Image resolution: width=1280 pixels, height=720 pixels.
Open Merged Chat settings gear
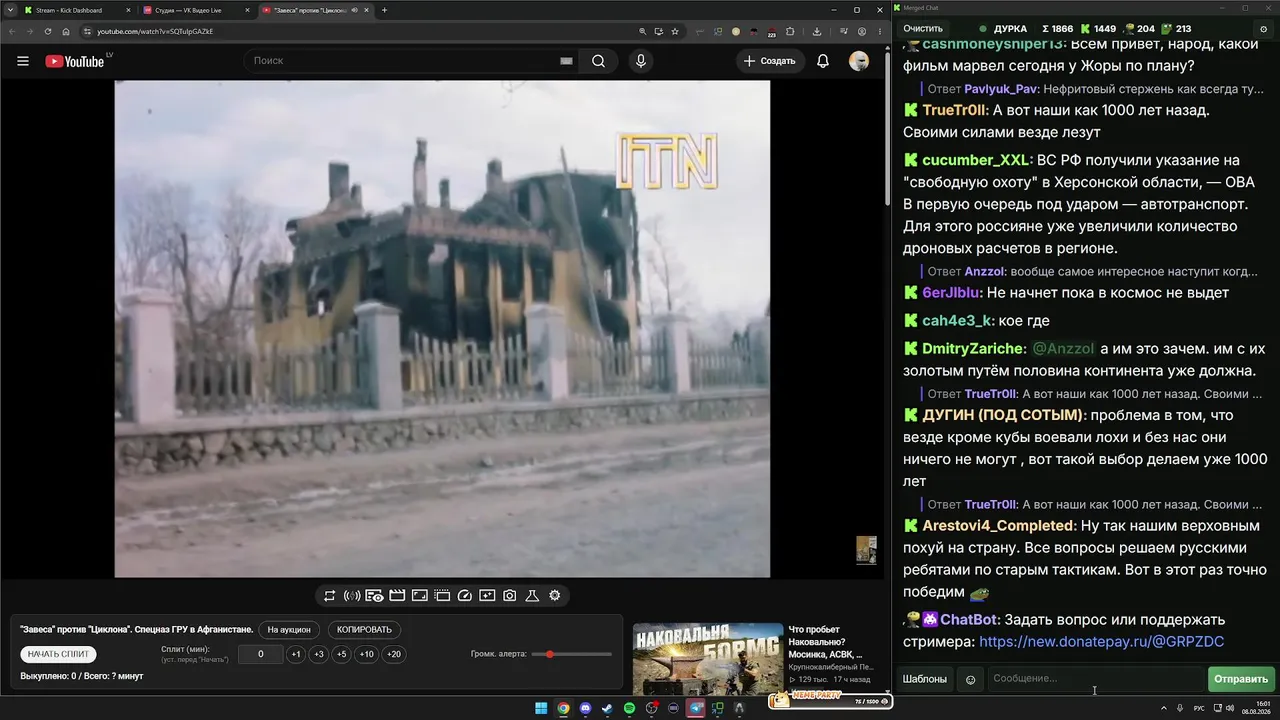click(1264, 29)
